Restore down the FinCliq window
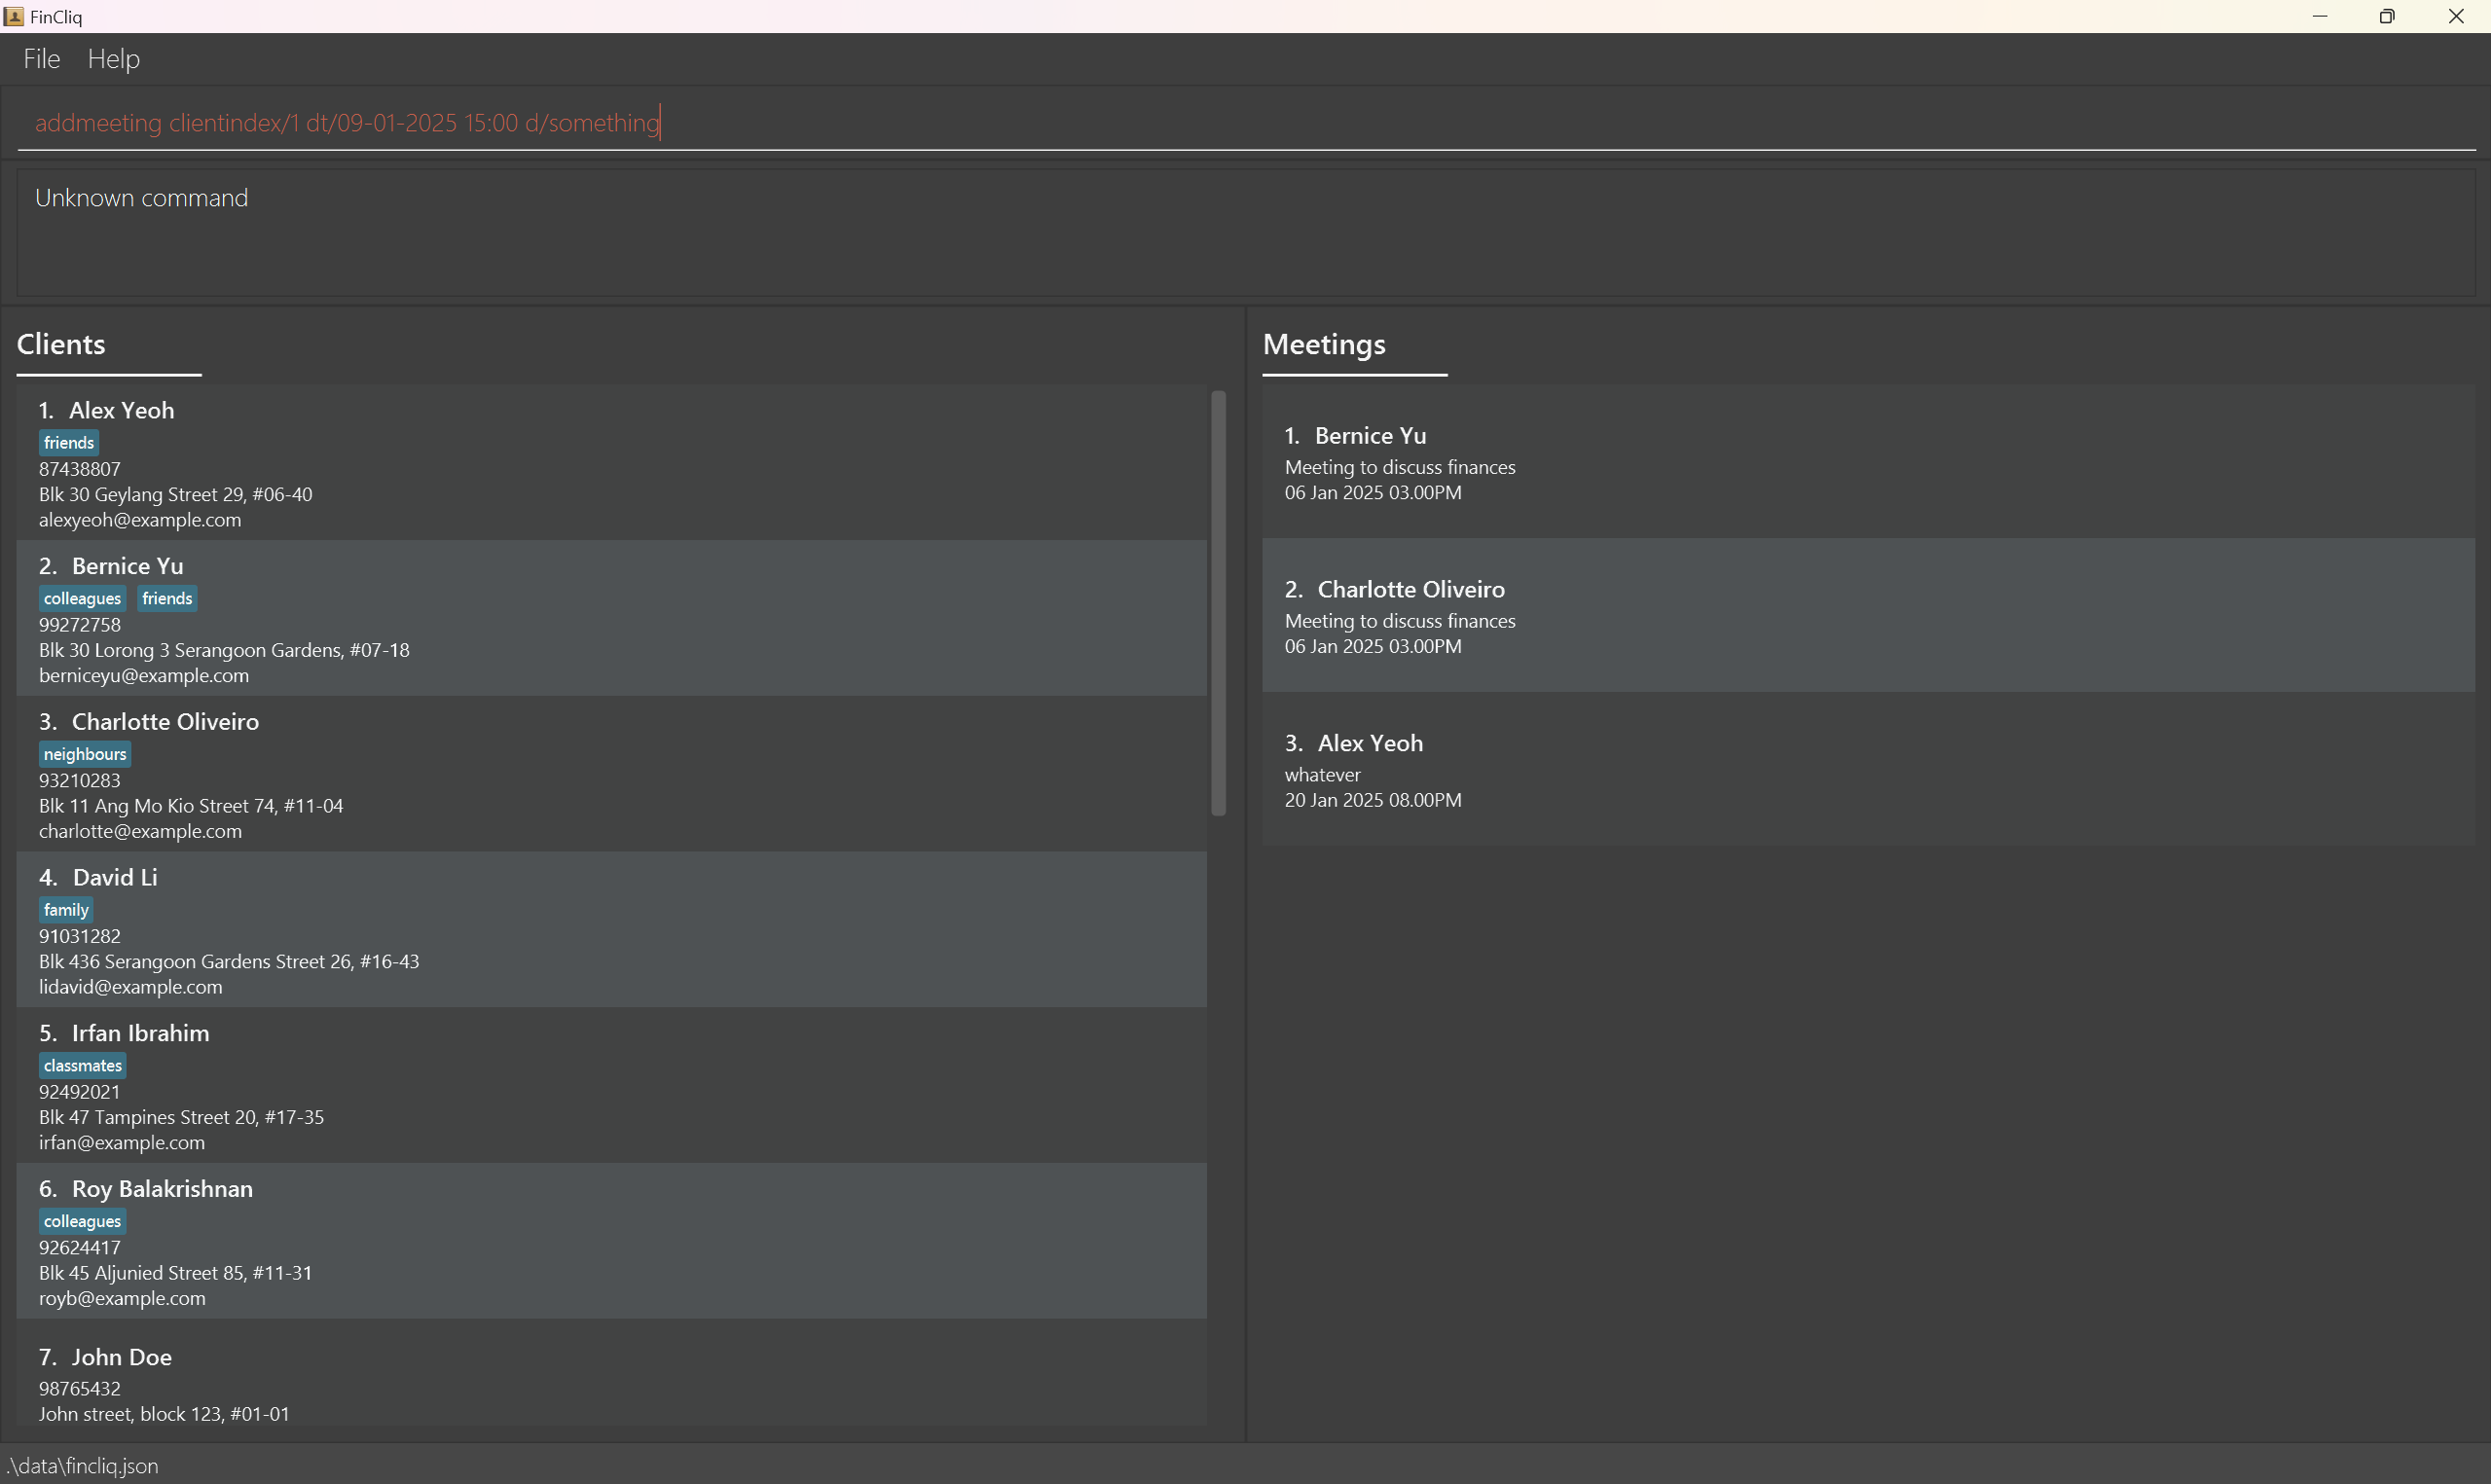 tap(2387, 16)
